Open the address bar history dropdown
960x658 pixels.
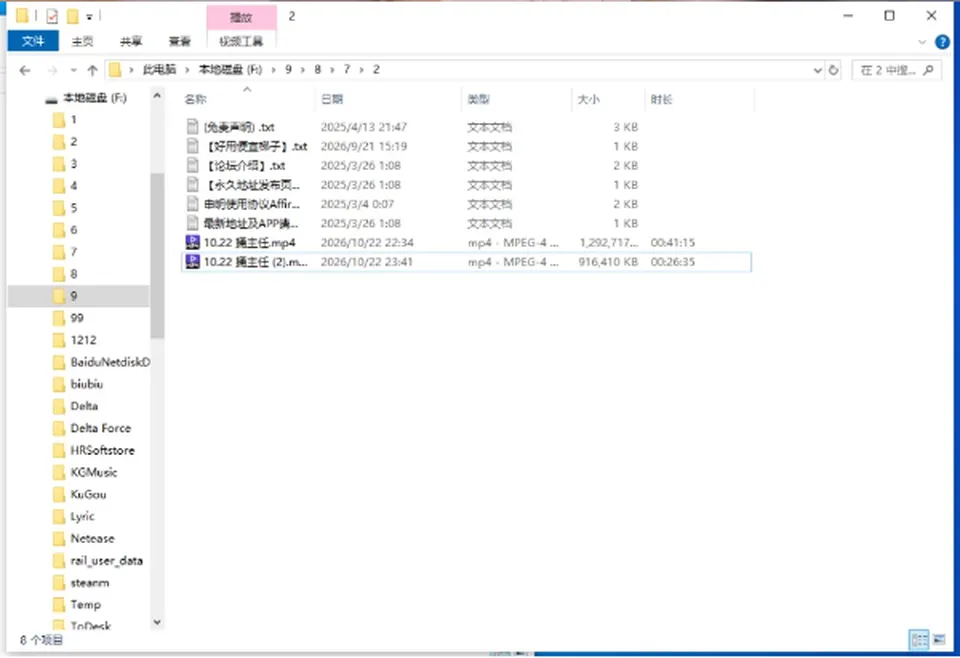(x=817, y=70)
